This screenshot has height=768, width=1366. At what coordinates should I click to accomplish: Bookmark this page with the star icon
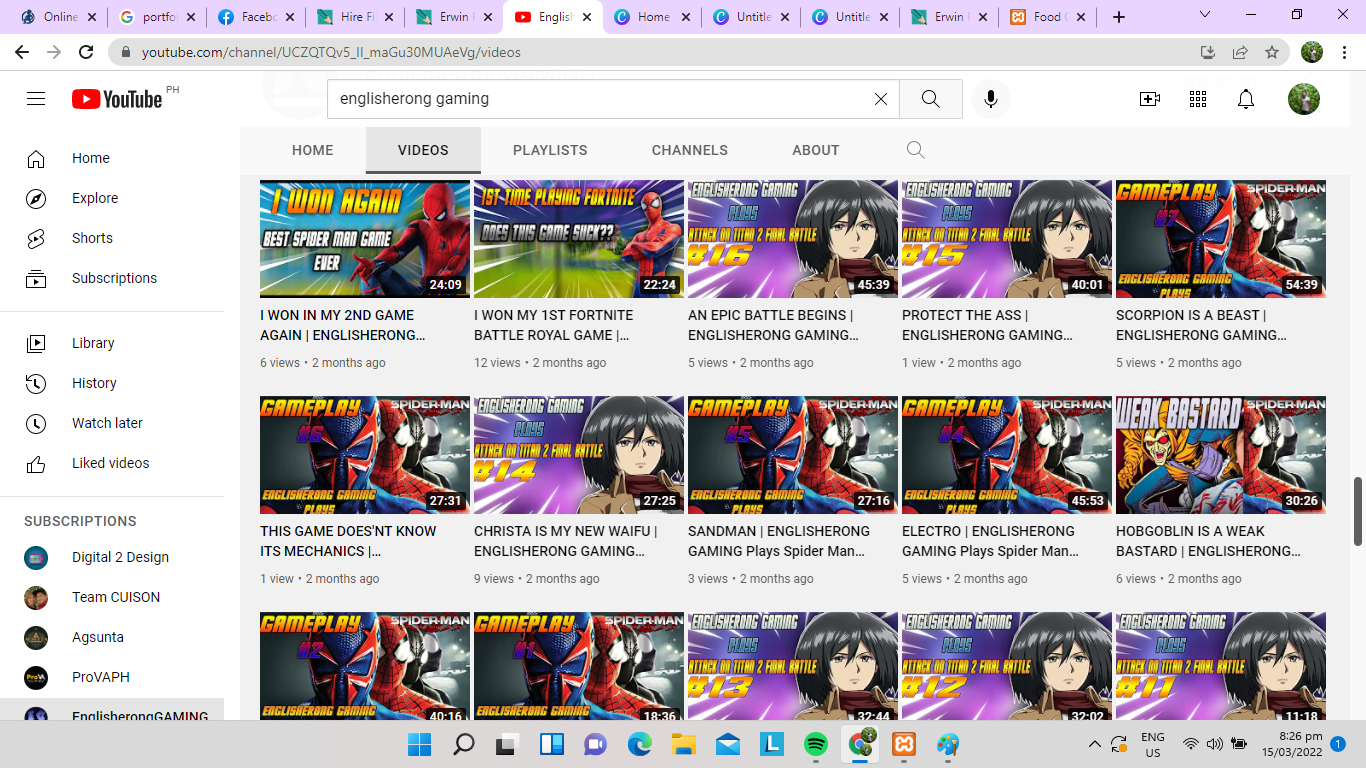[x=1272, y=52]
